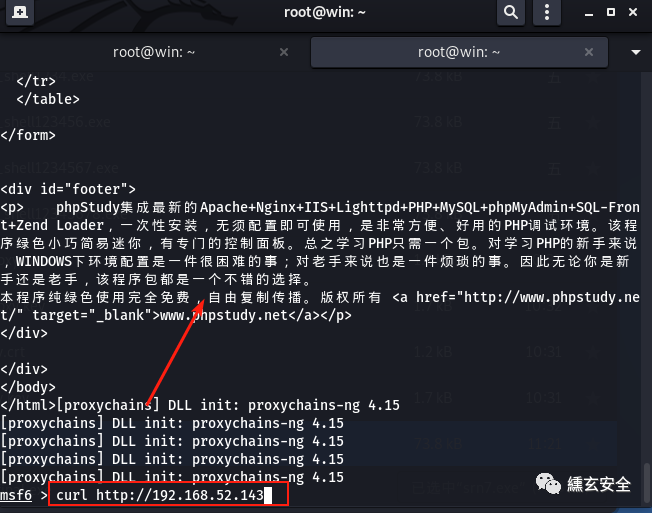Click the curl http://192.168.52.143 command
This screenshot has width=652, height=513.
tap(160, 495)
